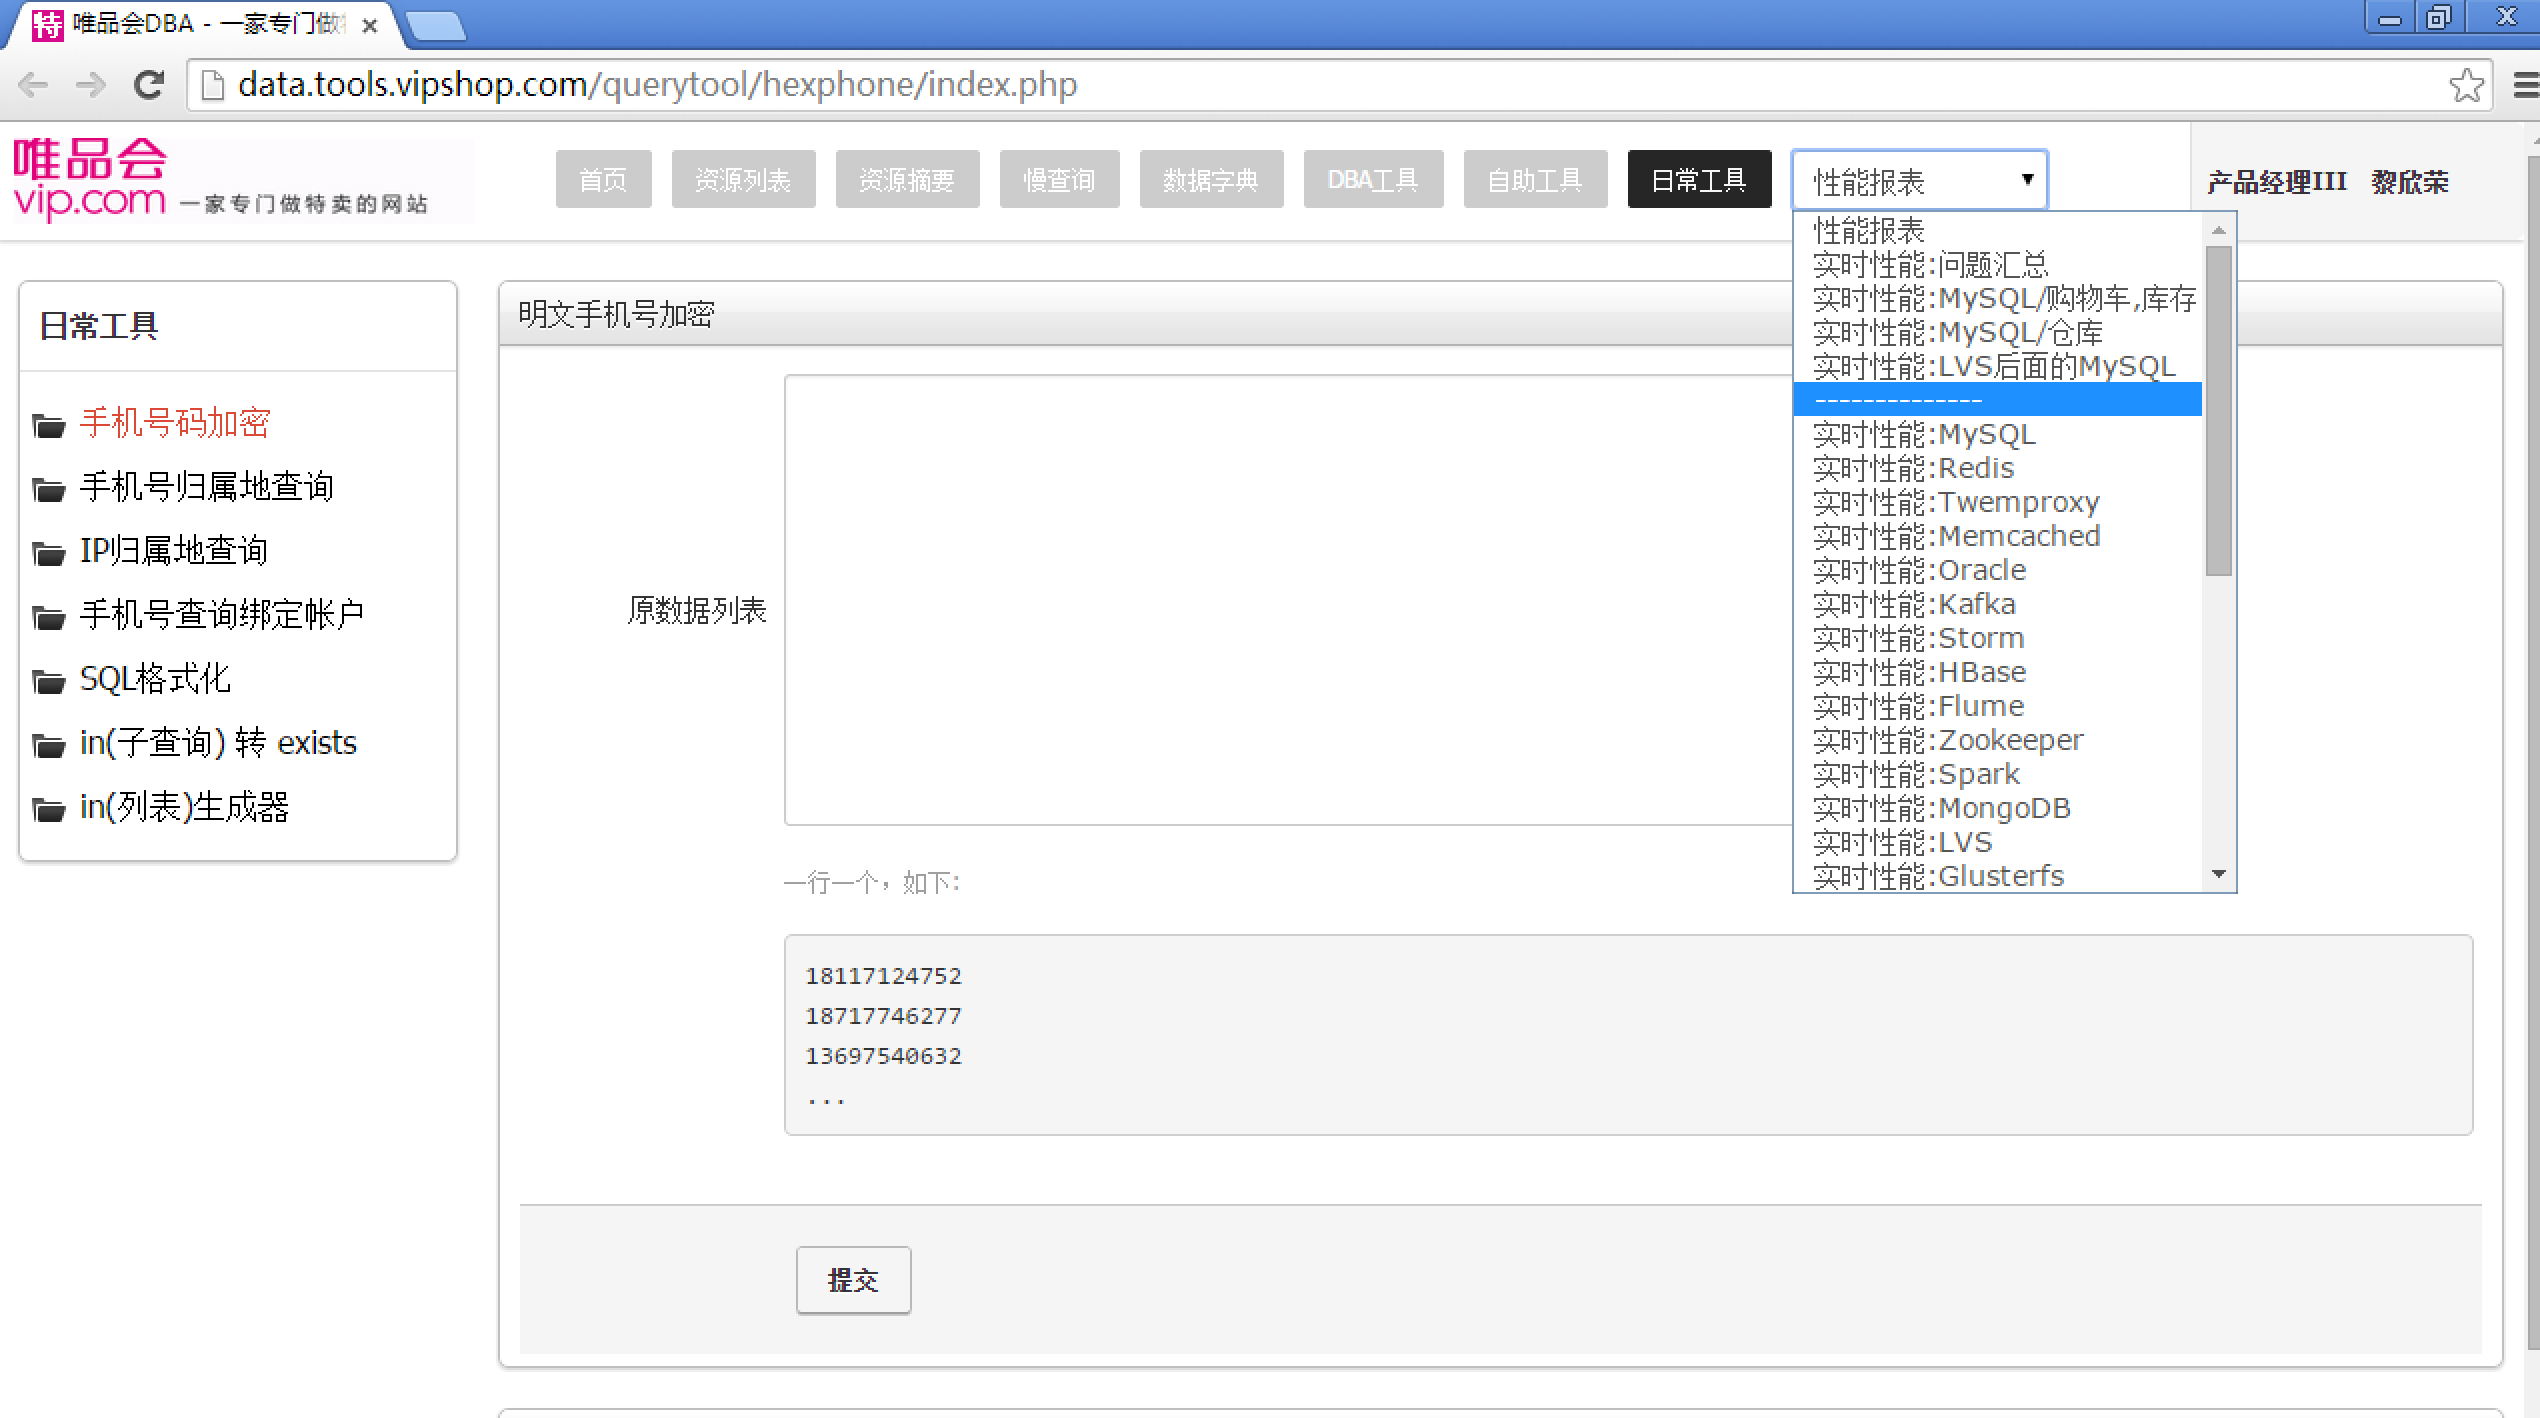Choose 实时性能:Zookeeper from the list

pos(1997,740)
